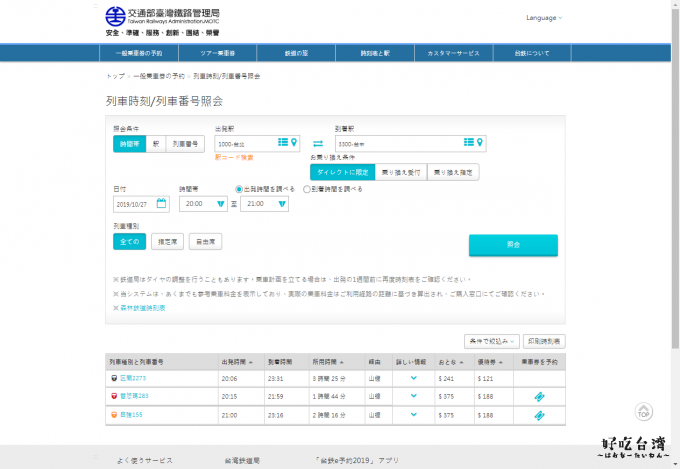Click the 2019/10/27 date field
680x469 pixels.
pos(135,204)
